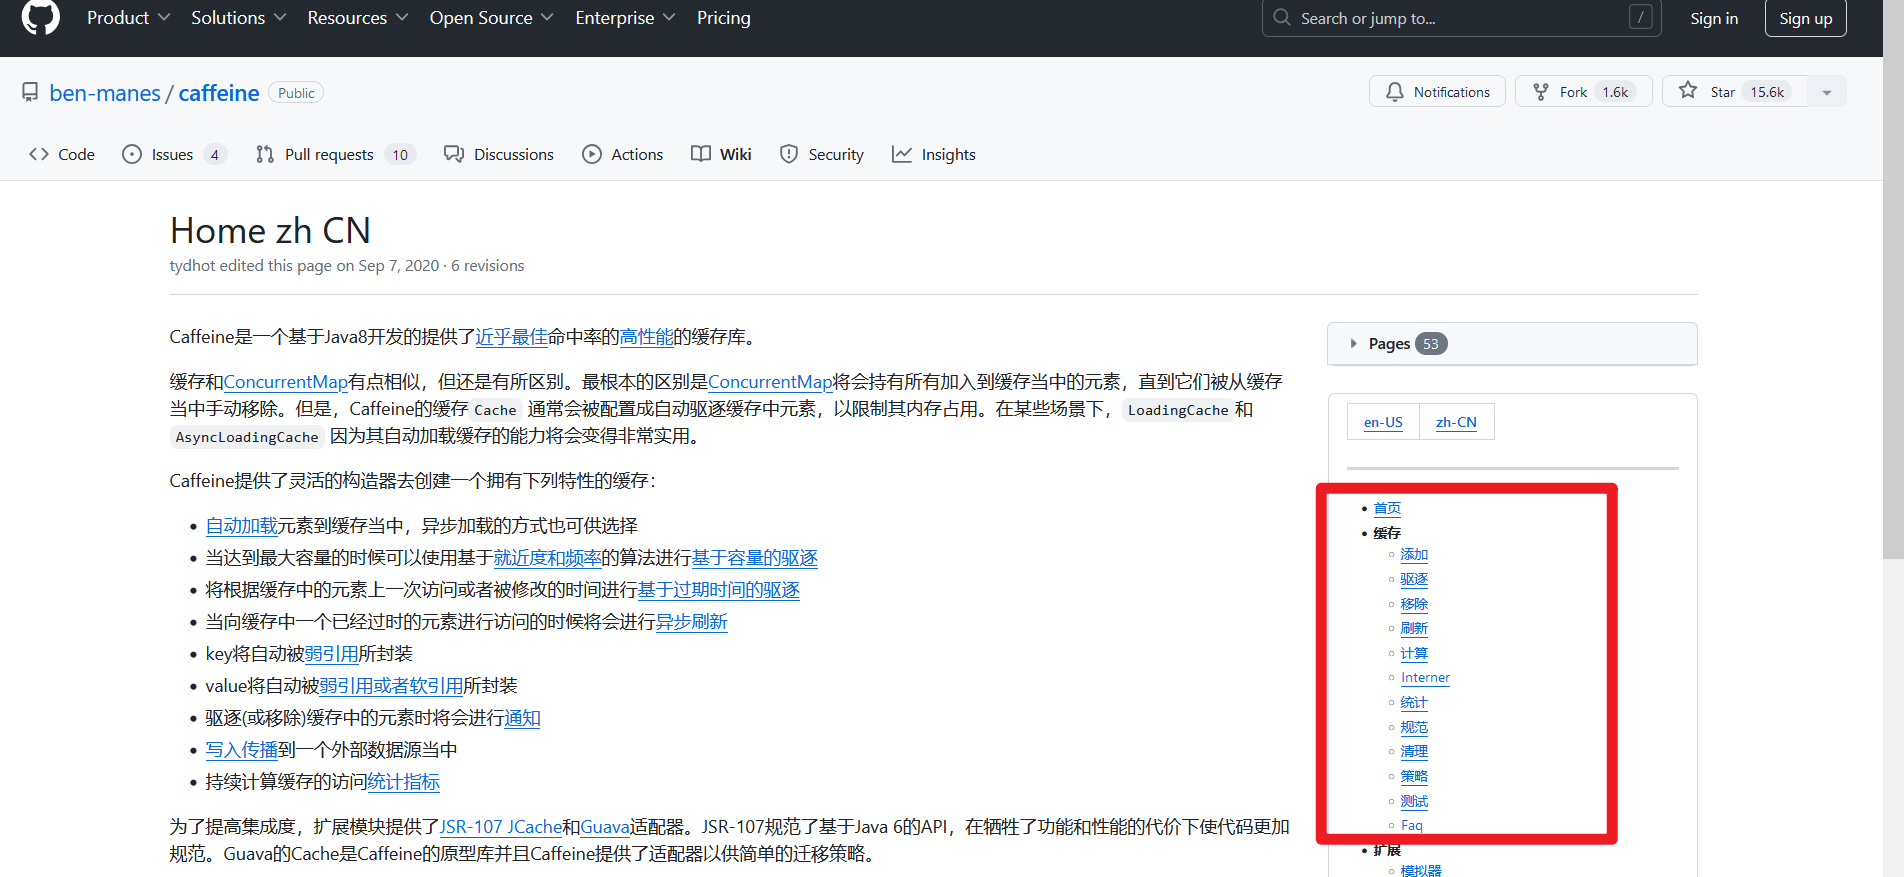Open the Product dropdown menu
This screenshot has width=1904, height=877.
click(x=128, y=18)
